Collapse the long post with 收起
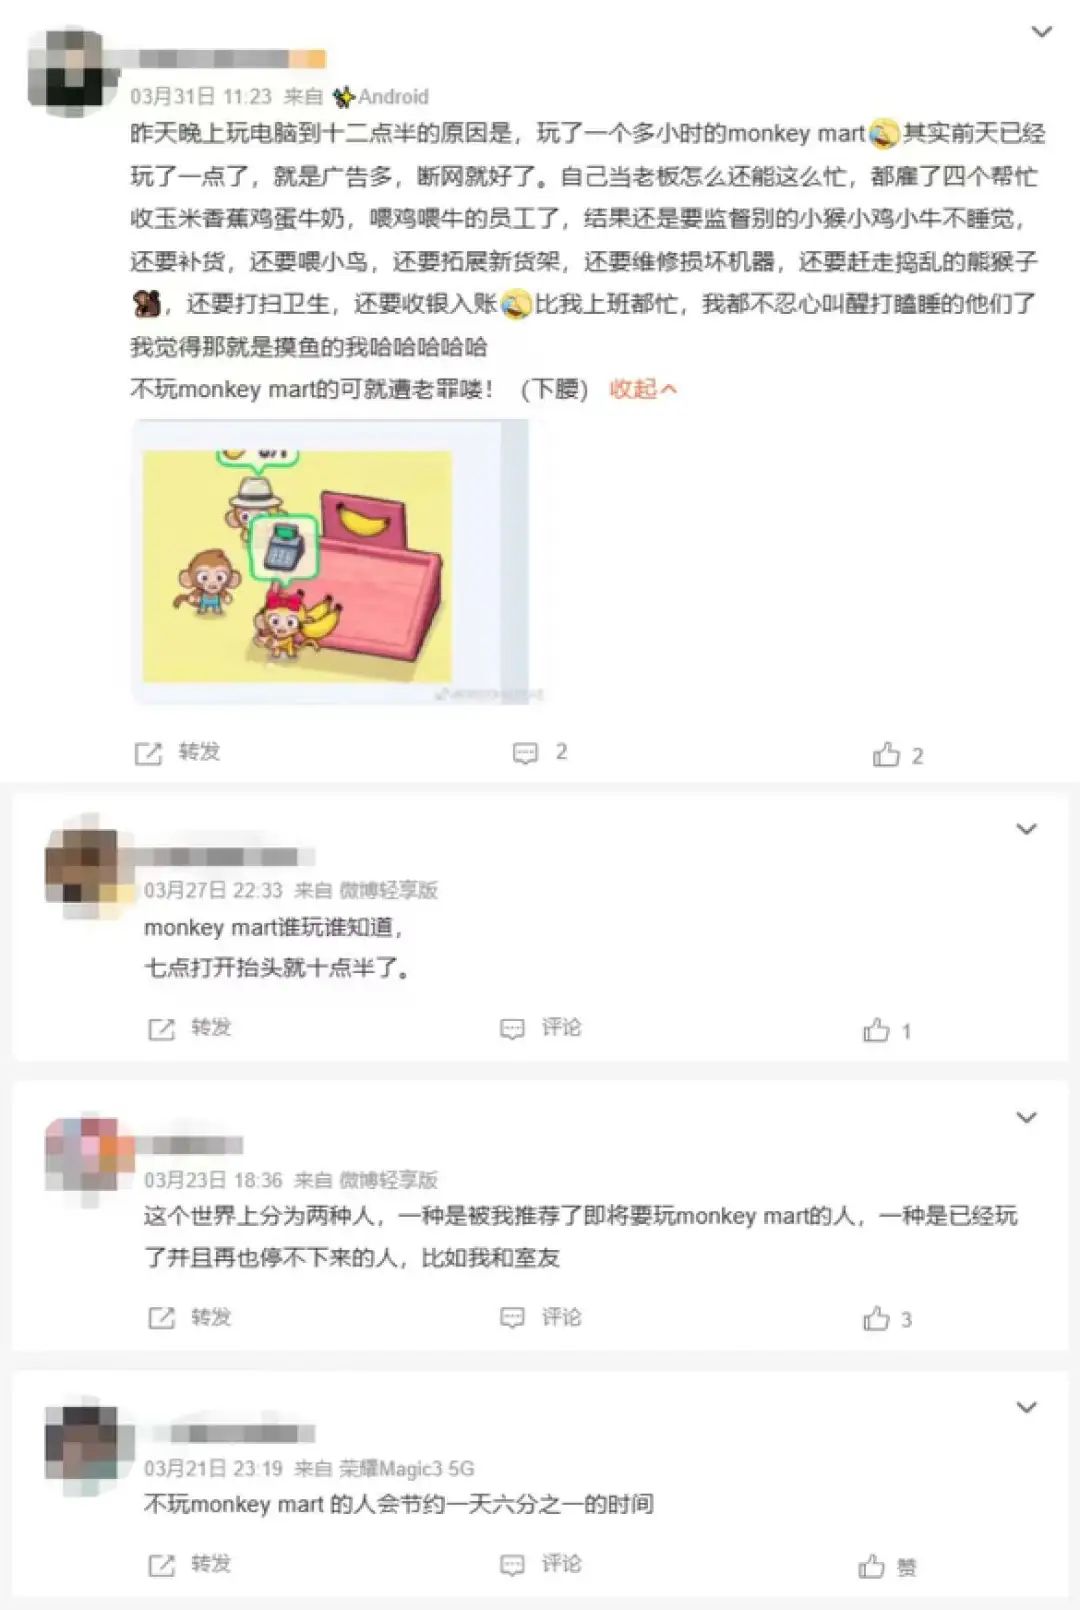The width and height of the screenshot is (1080, 1610). click(x=643, y=389)
